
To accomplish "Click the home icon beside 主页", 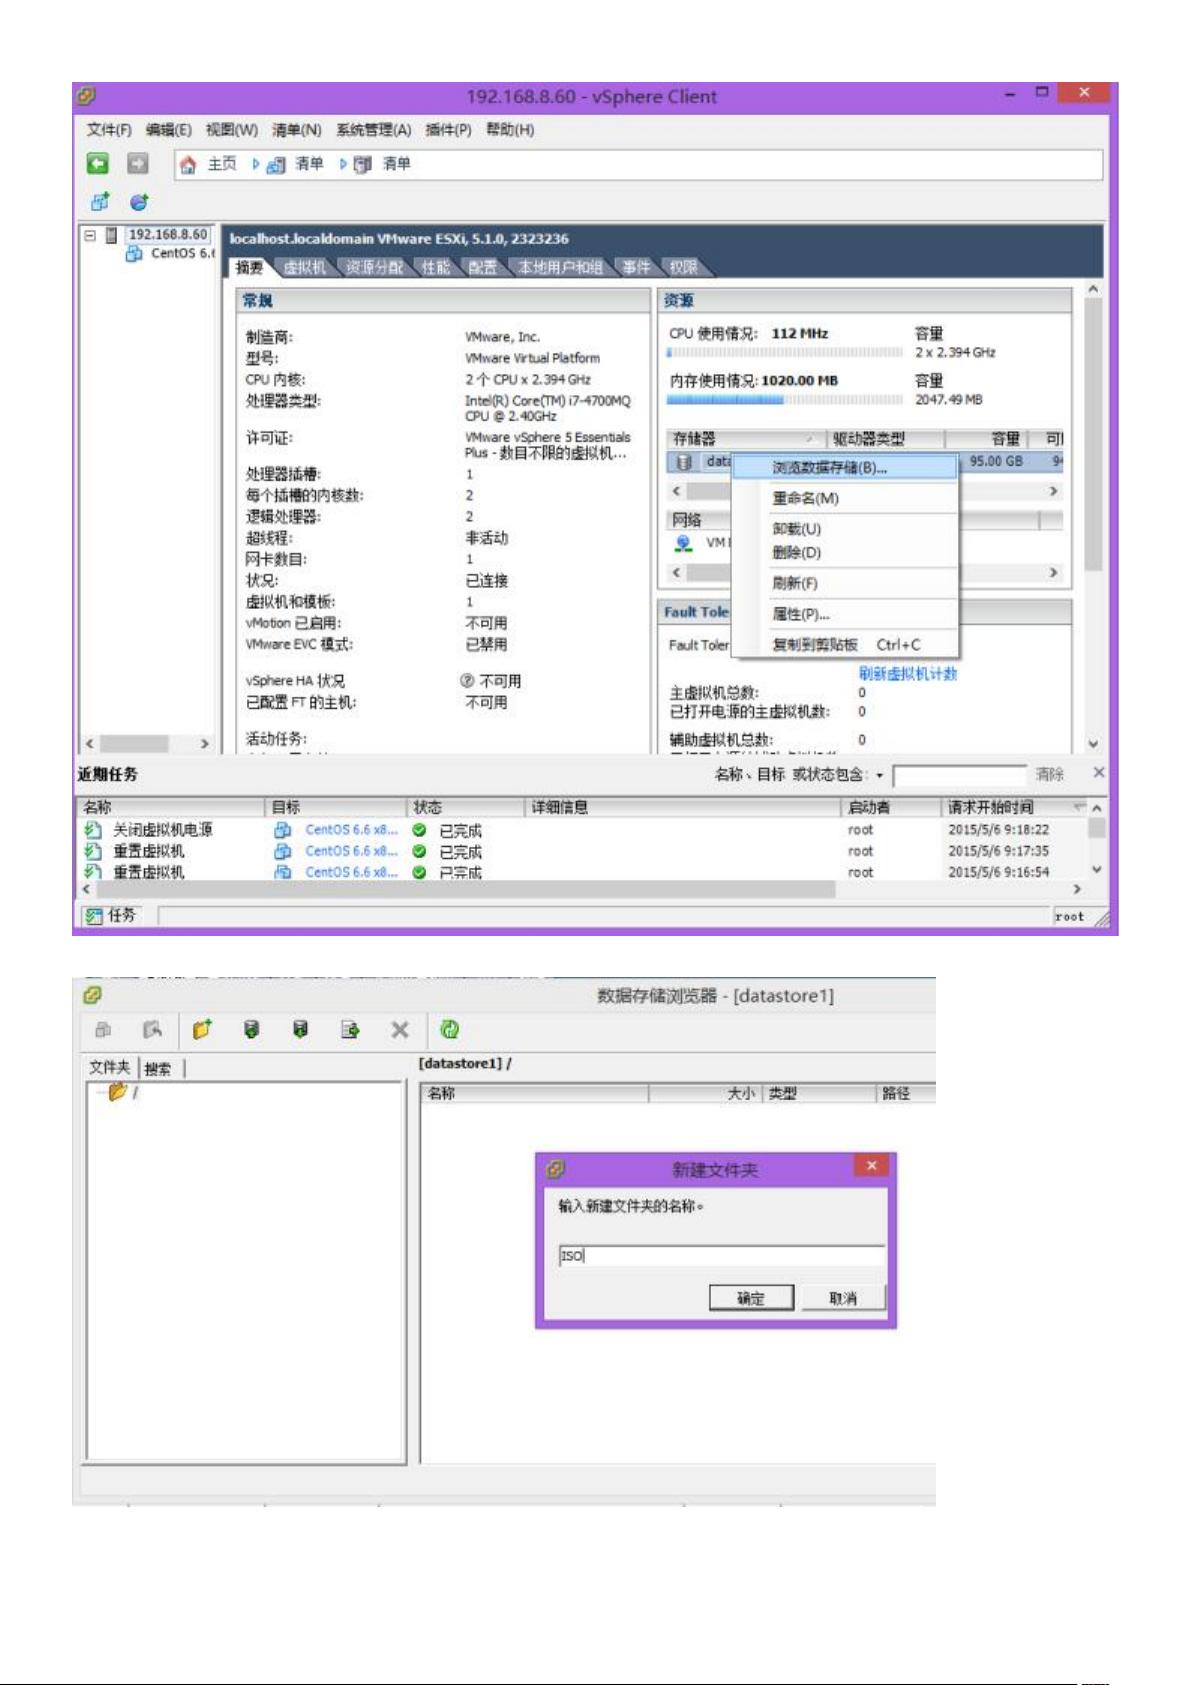I will tap(188, 165).
